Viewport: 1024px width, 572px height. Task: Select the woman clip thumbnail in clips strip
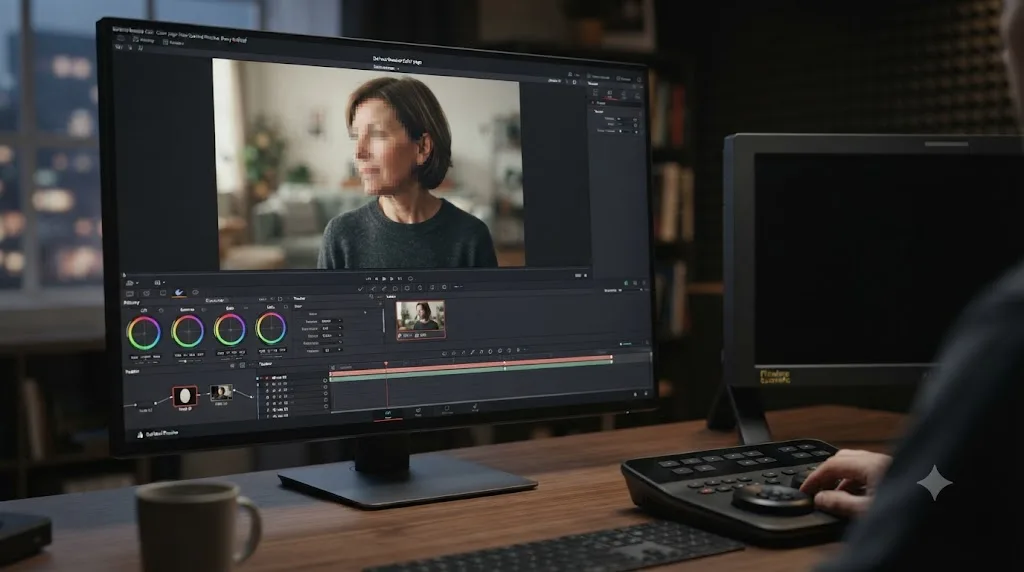coord(421,320)
